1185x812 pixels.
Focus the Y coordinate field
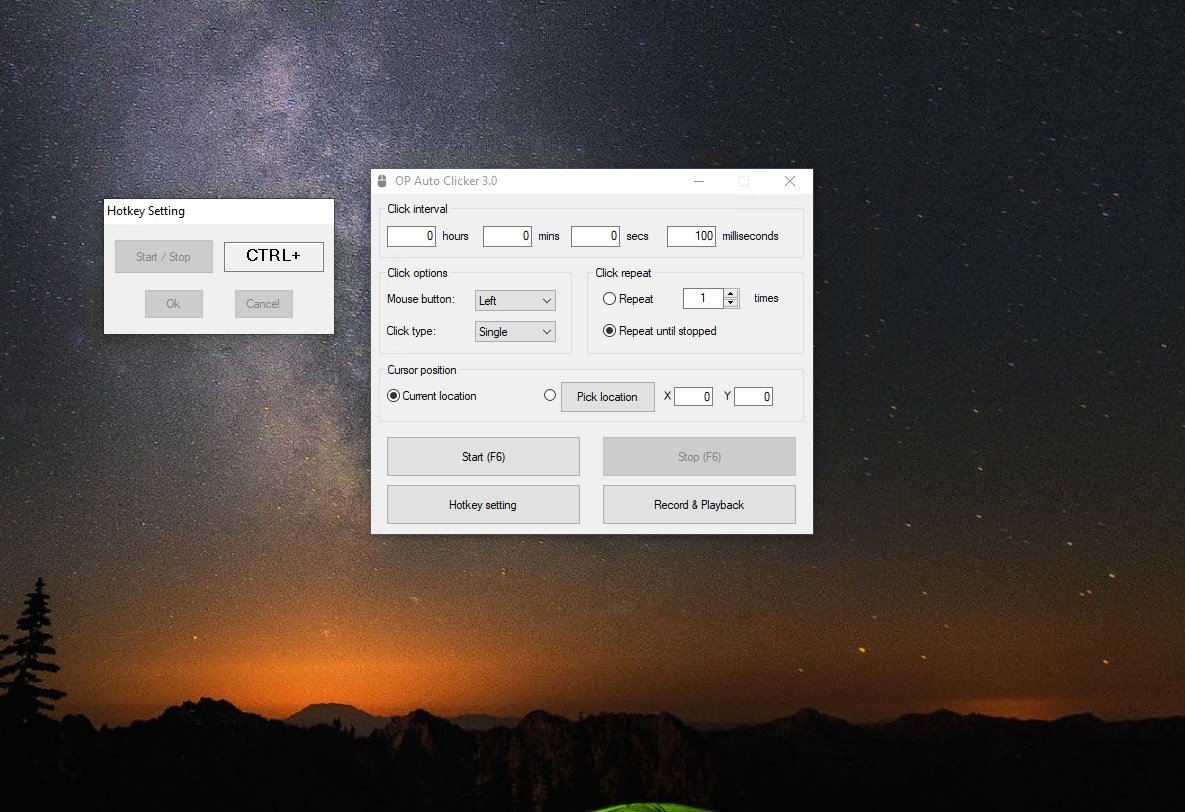tap(753, 396)
